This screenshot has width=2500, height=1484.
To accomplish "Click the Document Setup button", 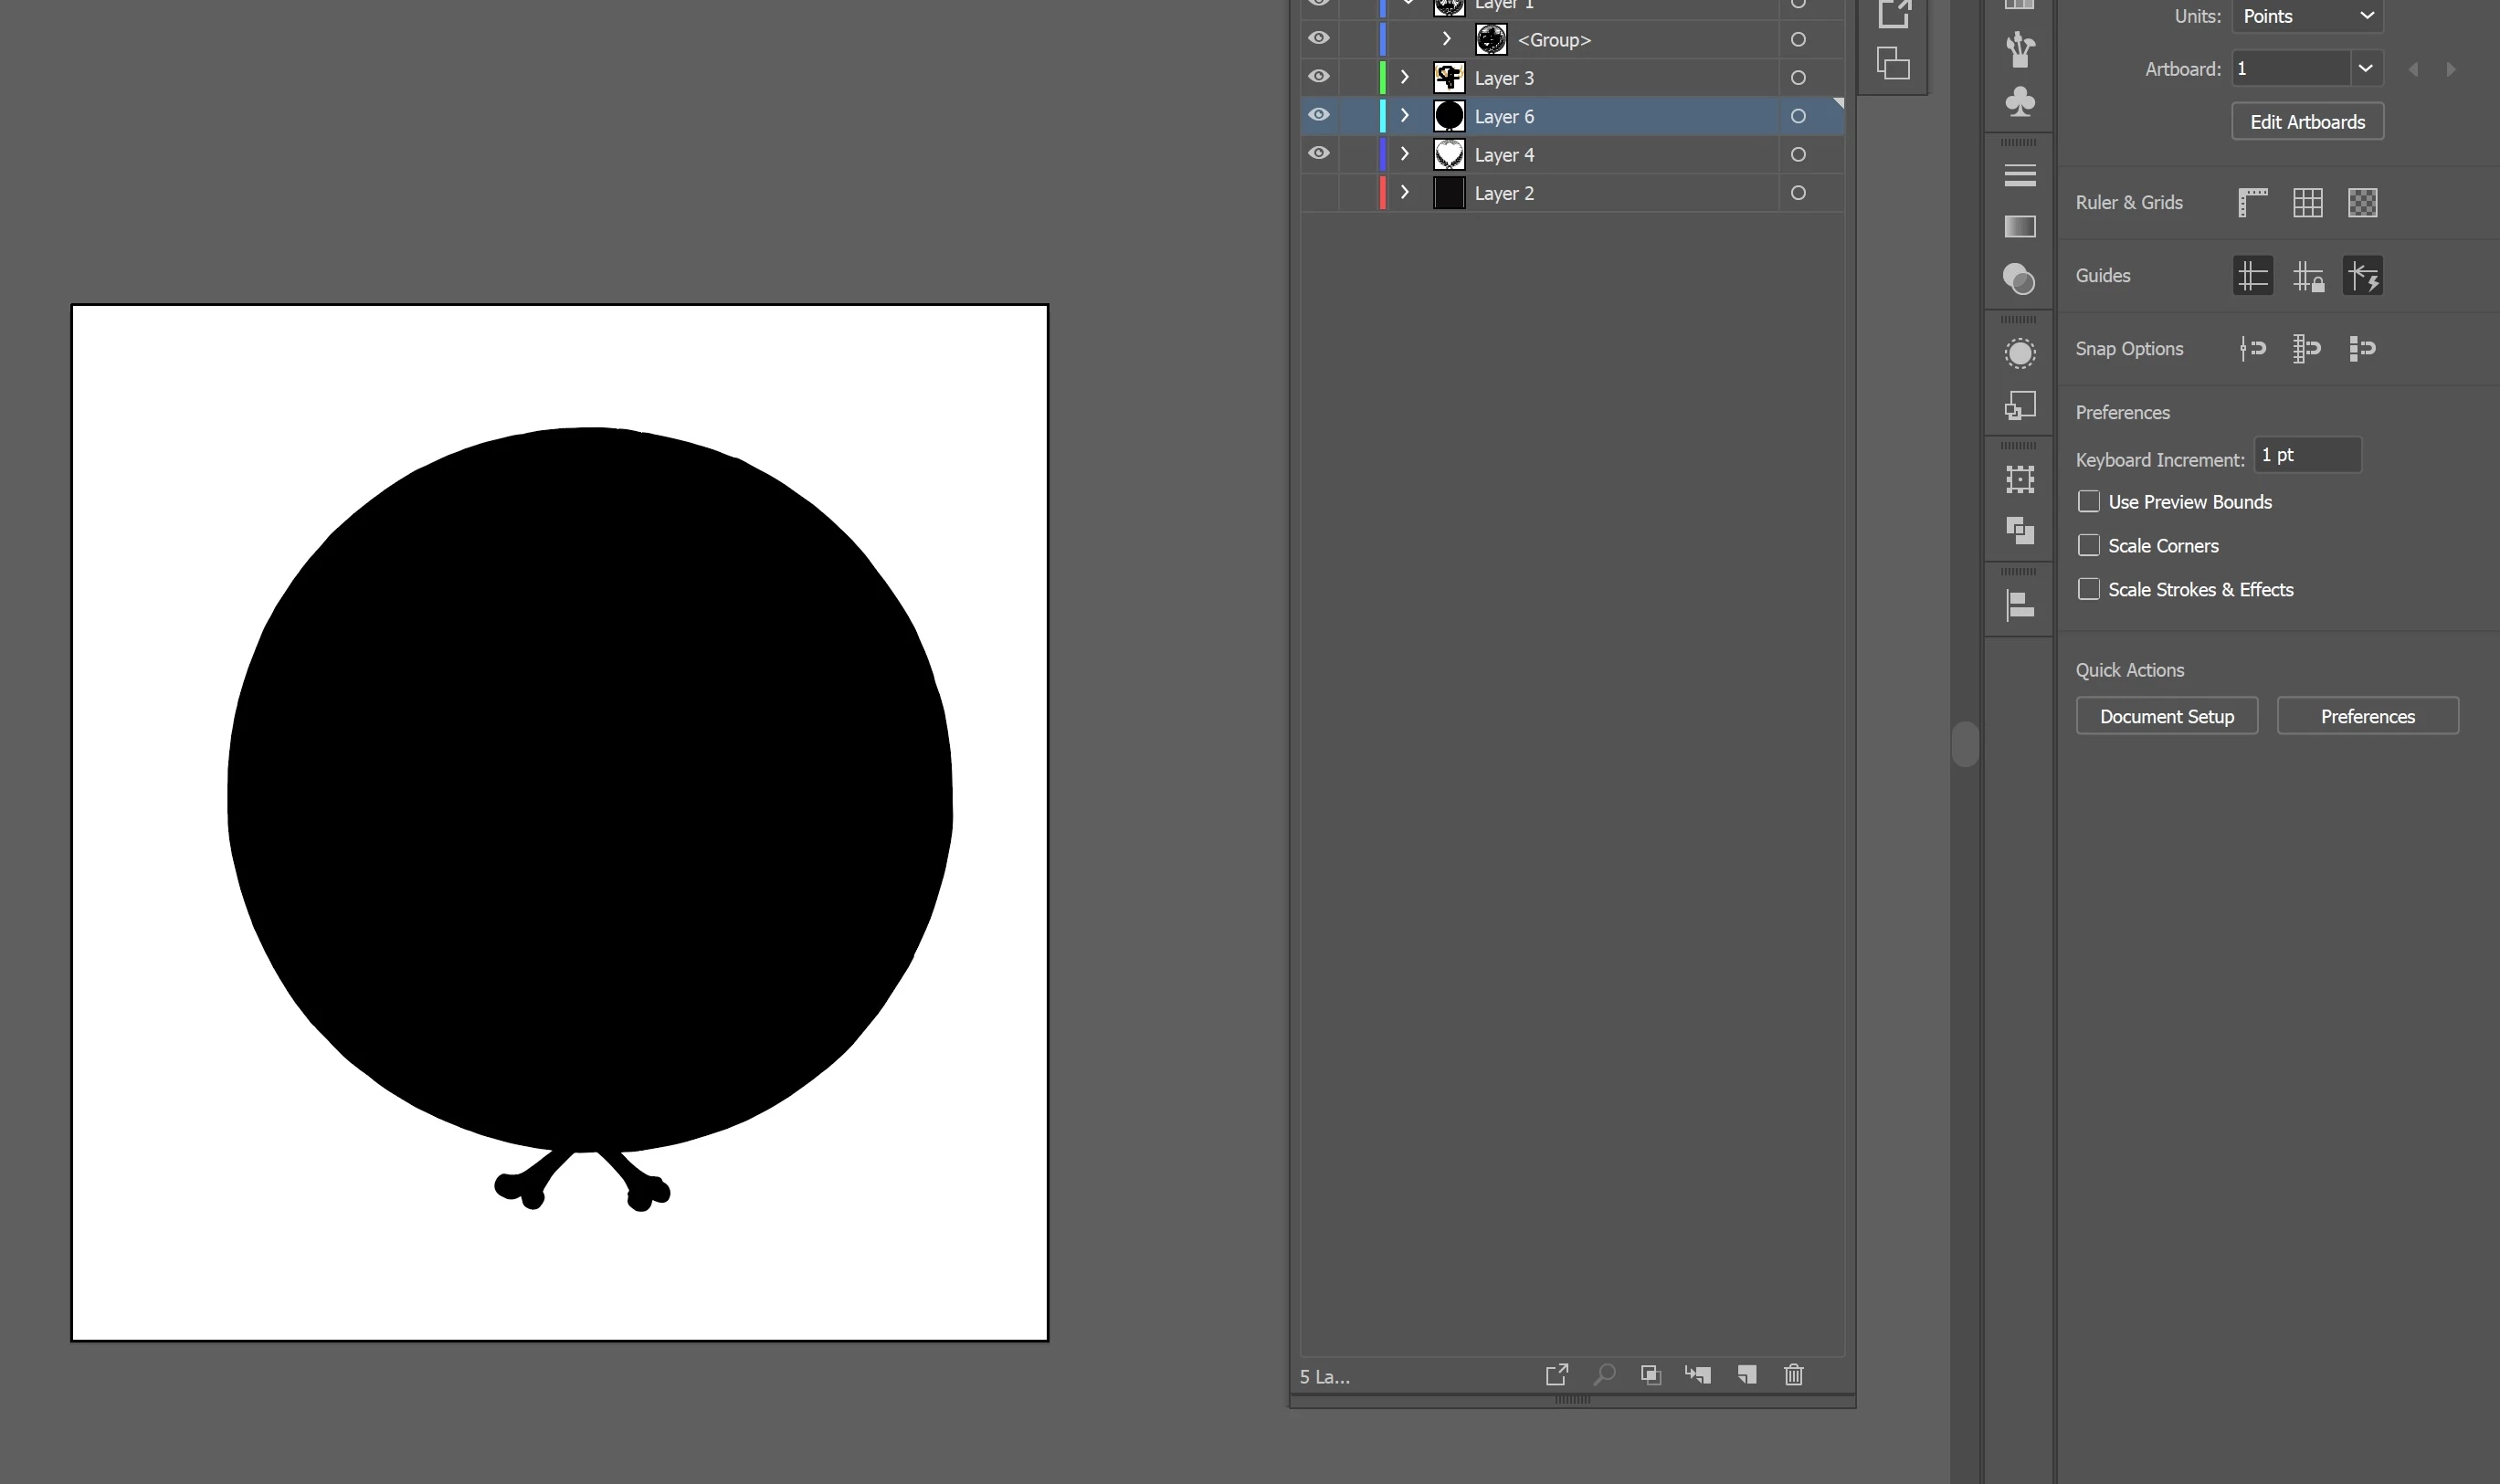I will [x=2166, y=716].
